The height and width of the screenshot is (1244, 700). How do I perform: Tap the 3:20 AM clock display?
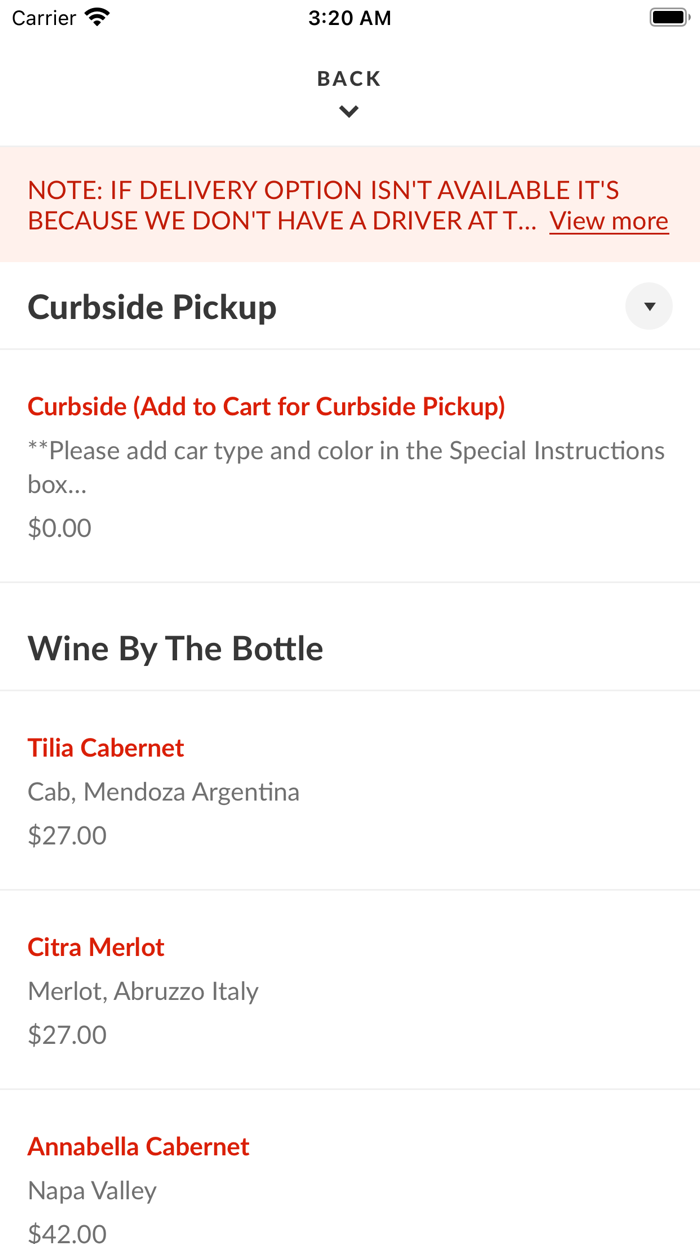349,17
